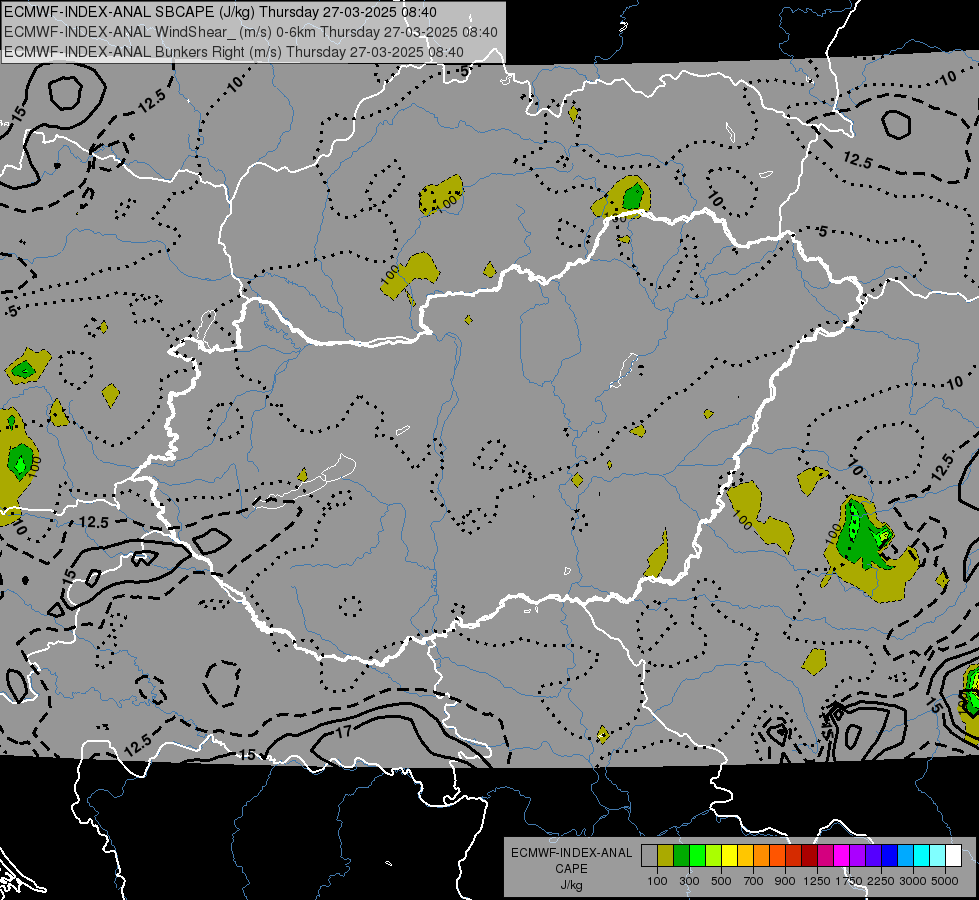Click the 5000 tick label in the legend

[945, 881]
